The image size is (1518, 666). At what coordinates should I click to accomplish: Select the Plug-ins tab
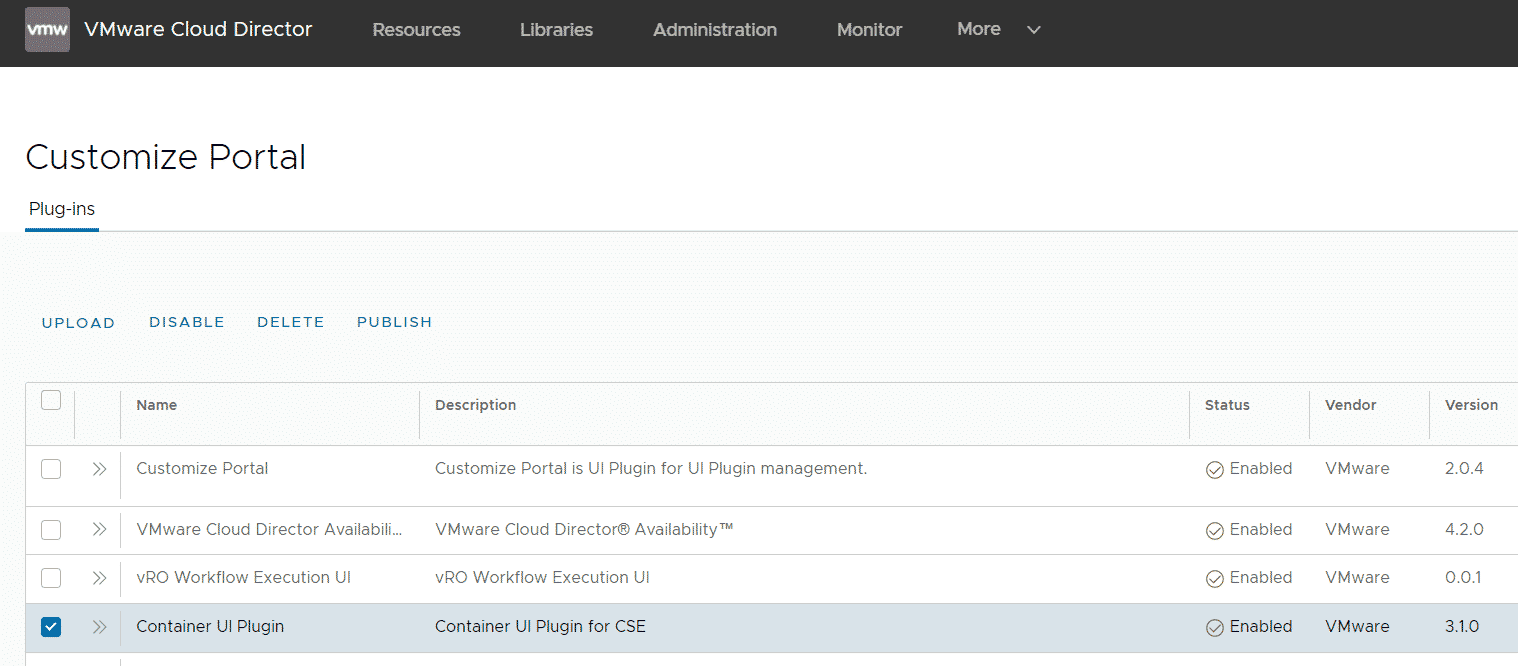pos(62,209)
